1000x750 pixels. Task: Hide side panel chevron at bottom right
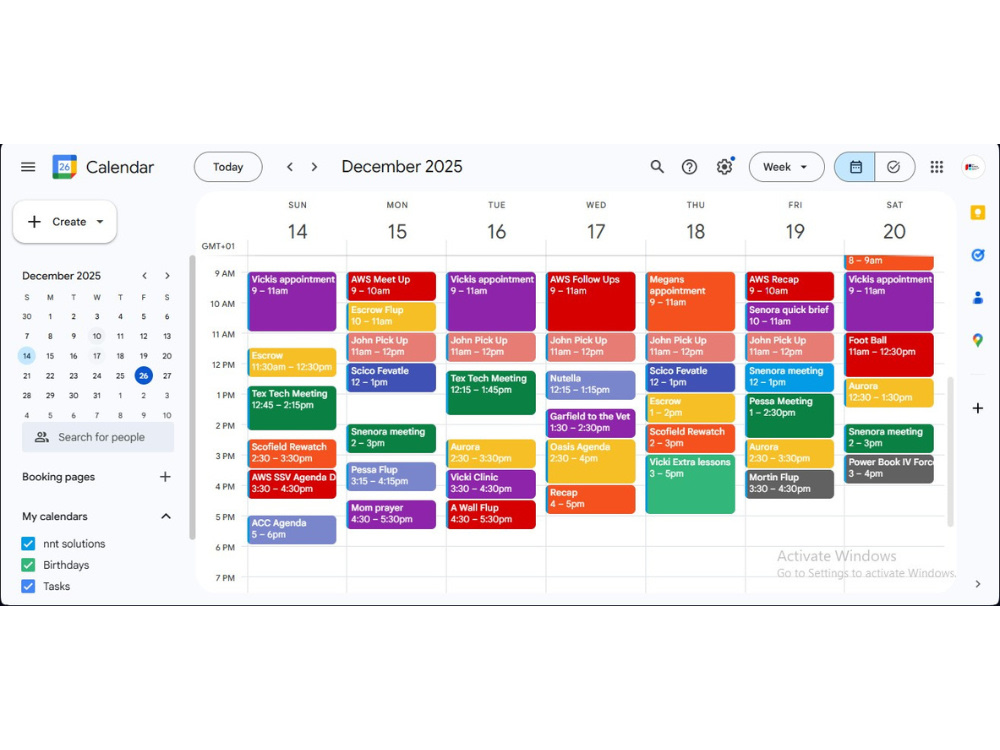[978, 584]
